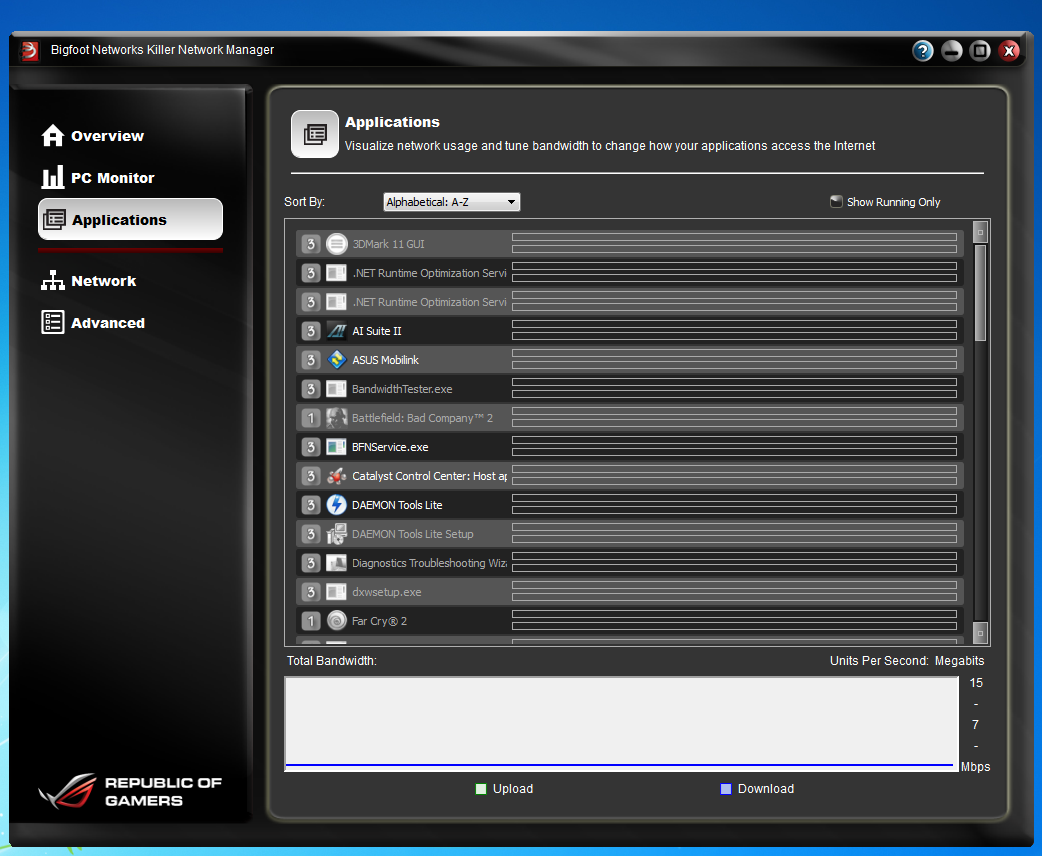
Task: Click the Battlefield: Bad Company 2 icon
Action: tap(337, 418)
